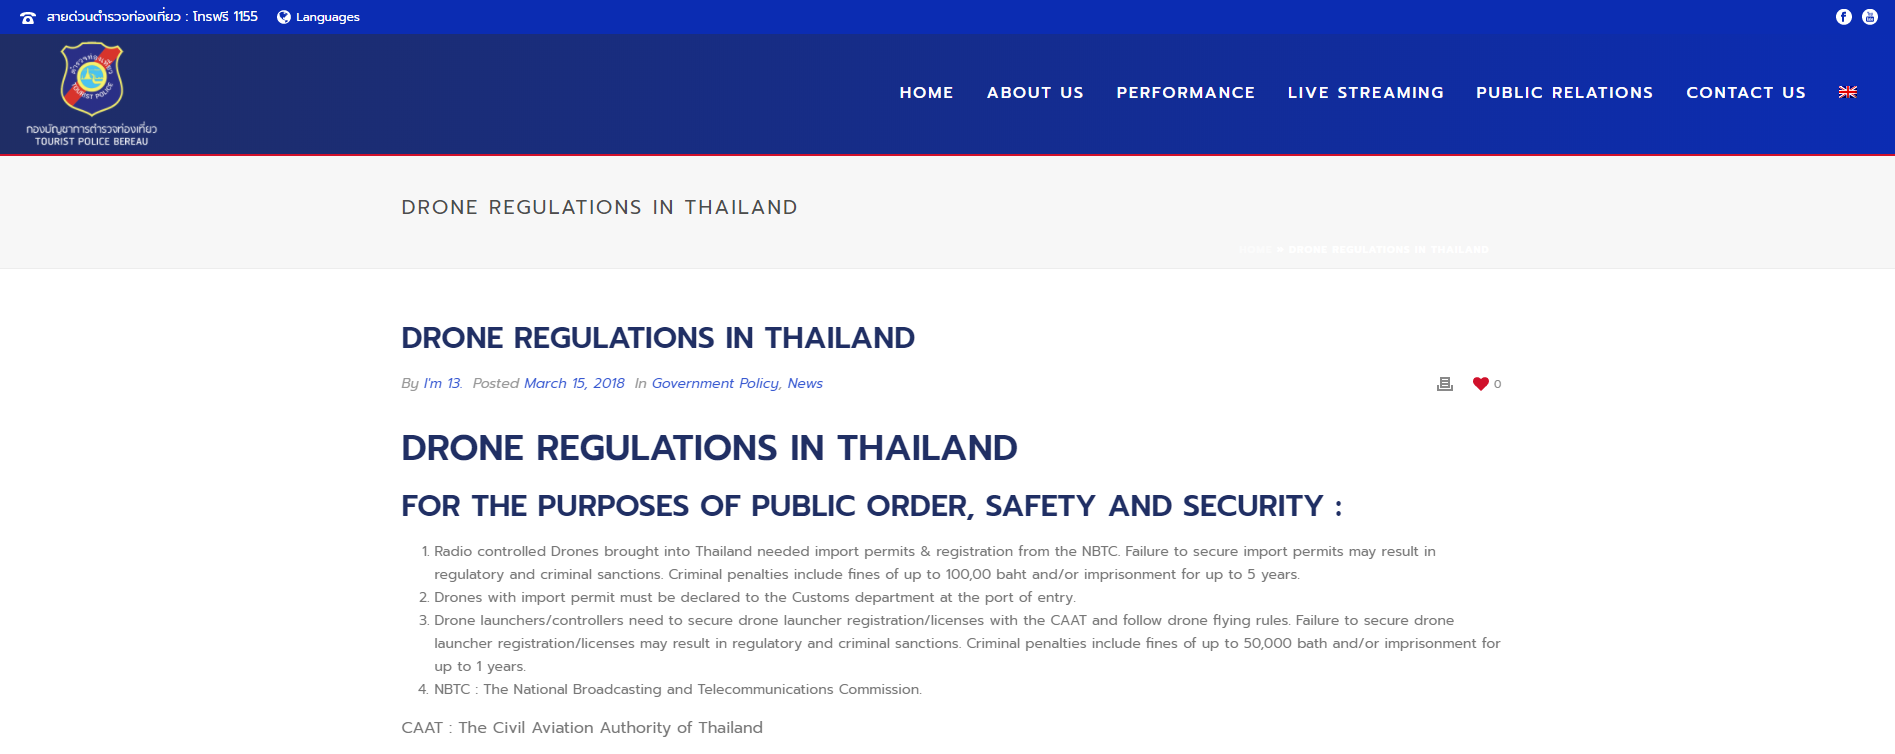Open the PUBLIC RELATIONS menu
The width and height of the screenshot is (1895, 754).
[x=1565, y=92]
